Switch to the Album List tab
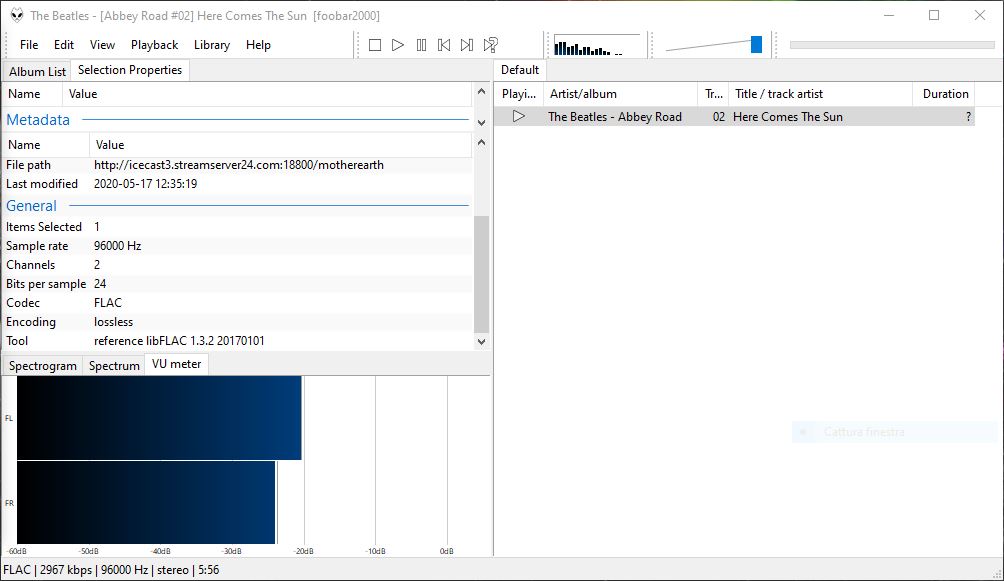1004x581 pixels. [37, 71]
